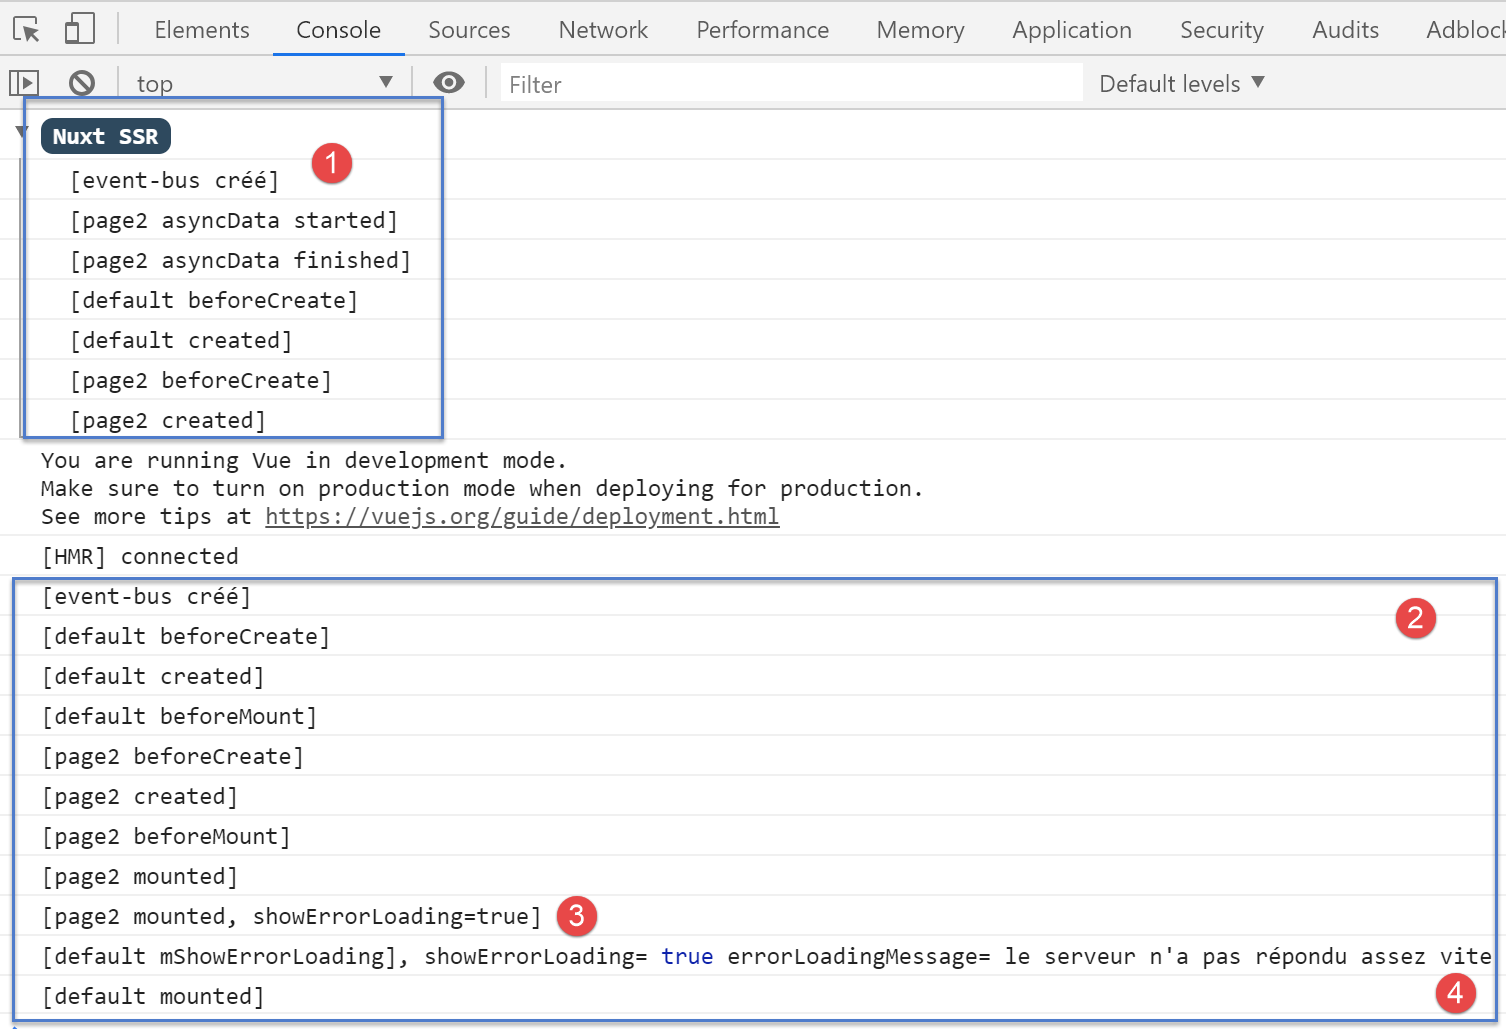
Task: Clear the console with the ban icon
Action: click(x=82, y=83)
